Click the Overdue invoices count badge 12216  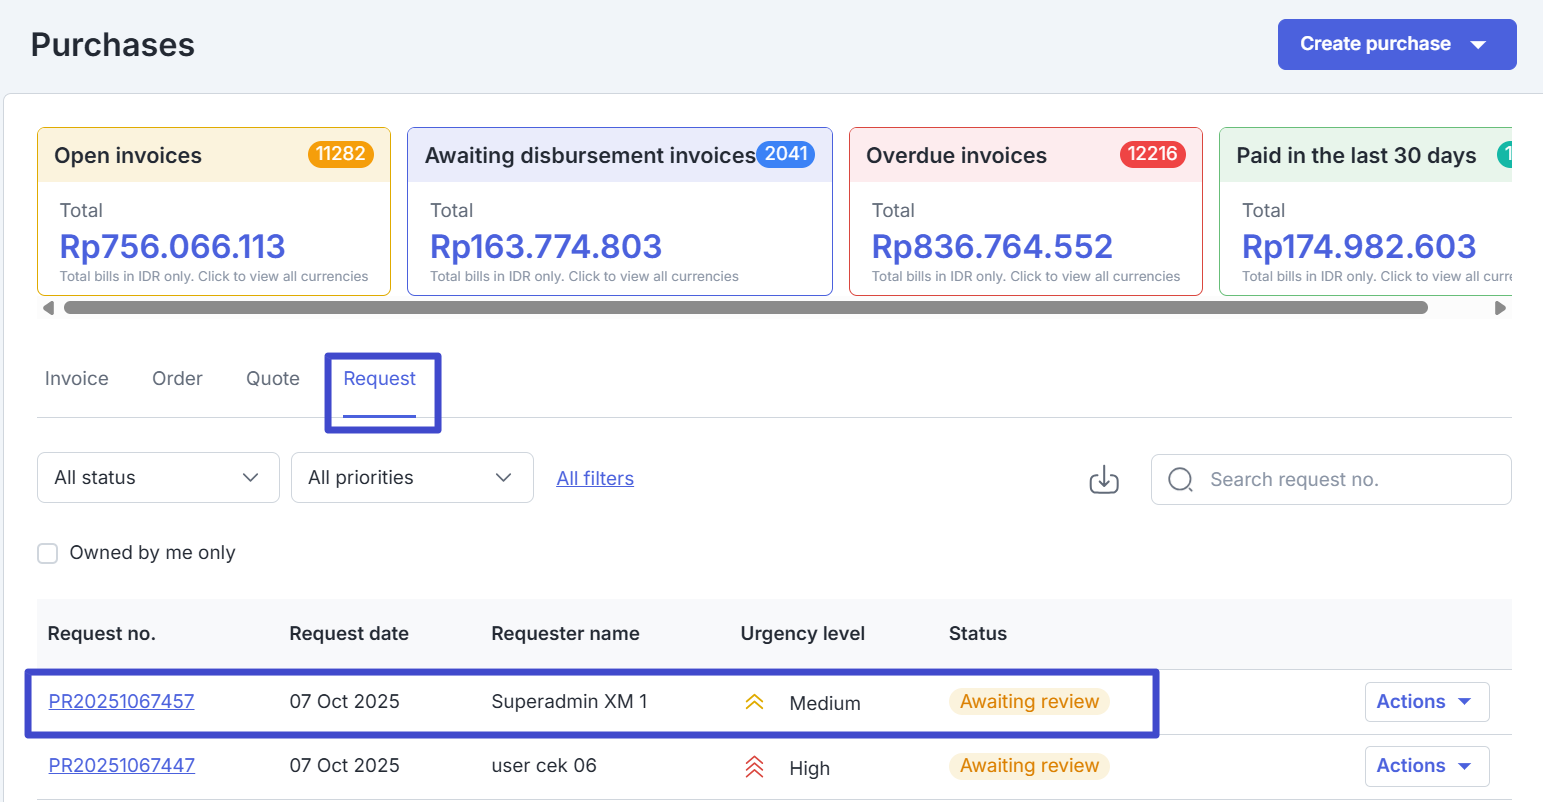click(1152, 154)
